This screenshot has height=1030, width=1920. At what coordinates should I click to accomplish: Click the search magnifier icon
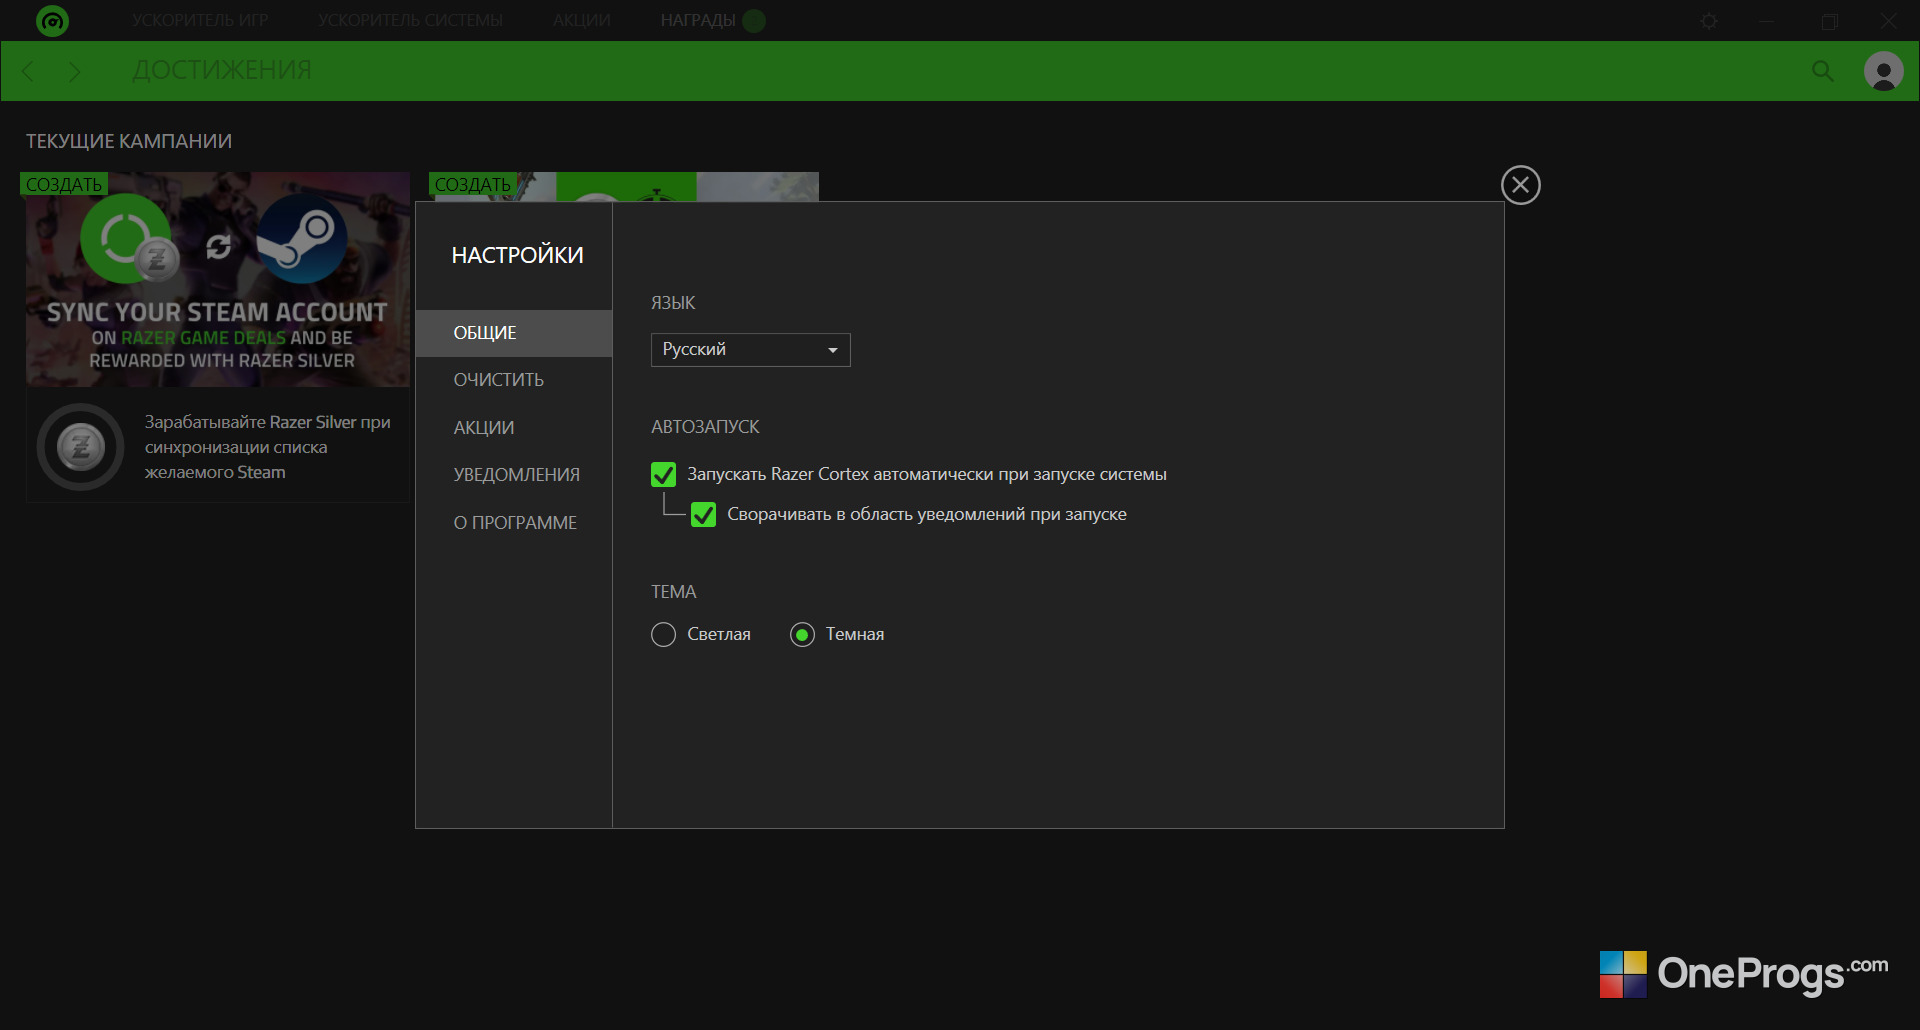click(1823, 71)
